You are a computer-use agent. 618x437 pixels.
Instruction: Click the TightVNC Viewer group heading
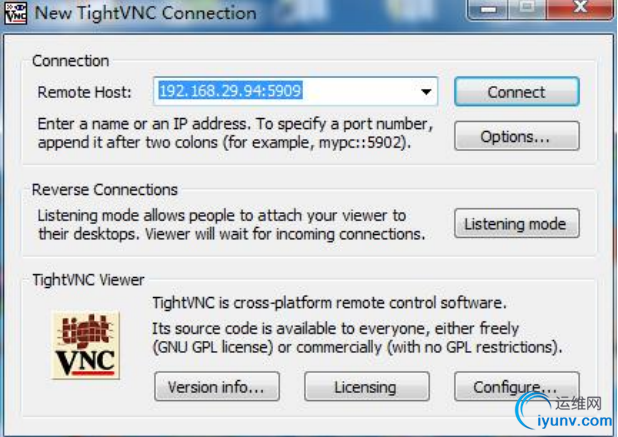coord(88,280)
